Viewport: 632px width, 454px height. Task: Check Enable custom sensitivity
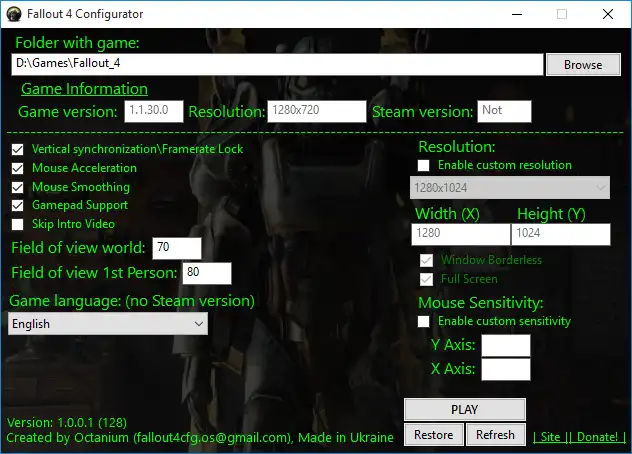(424, 321)
